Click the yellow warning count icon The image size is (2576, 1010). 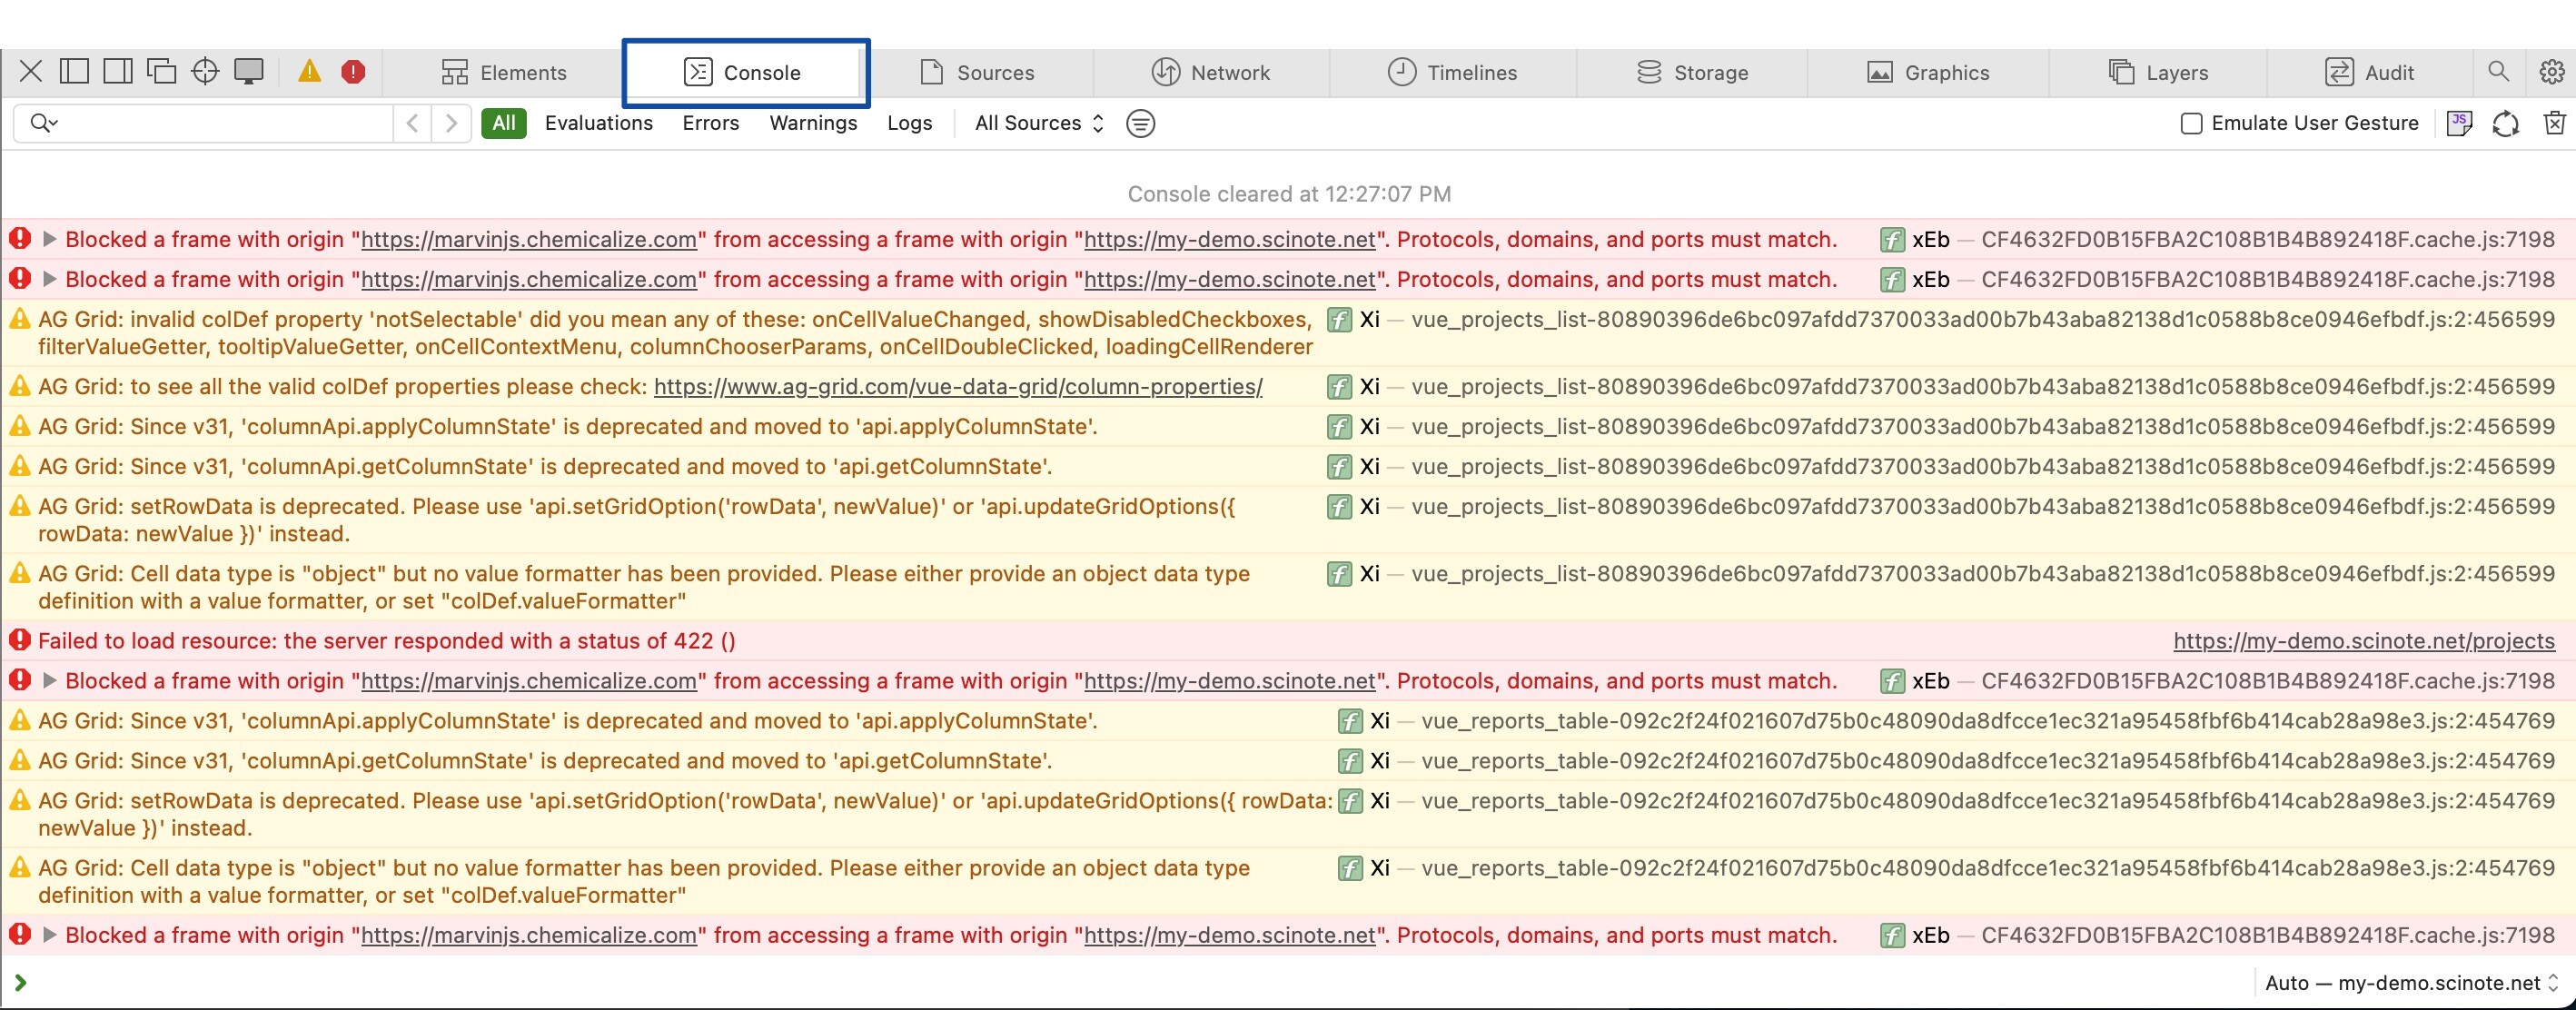point(310,71)
